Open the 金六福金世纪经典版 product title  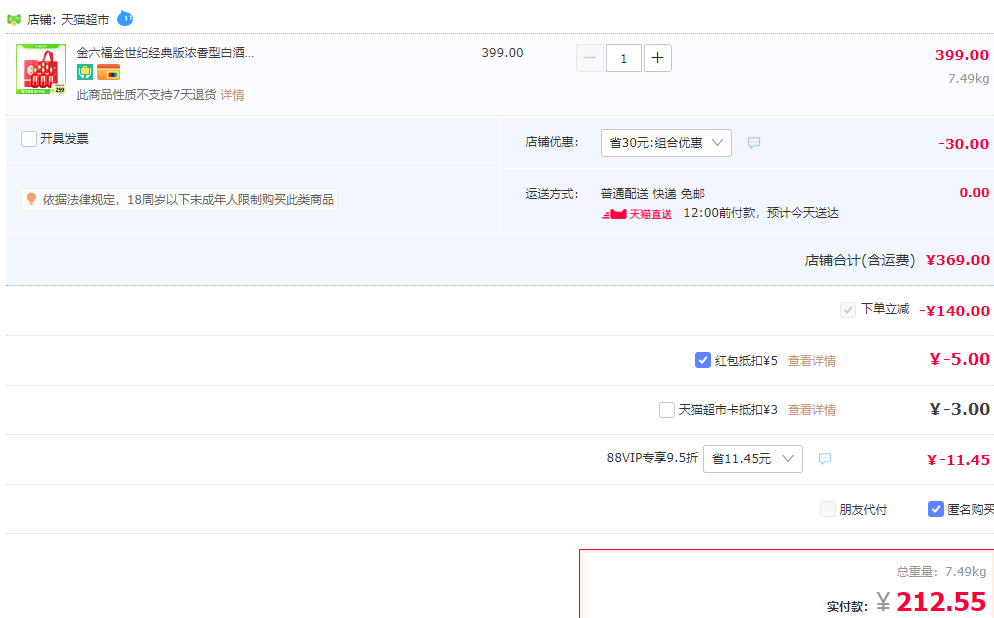click(165, 53)
